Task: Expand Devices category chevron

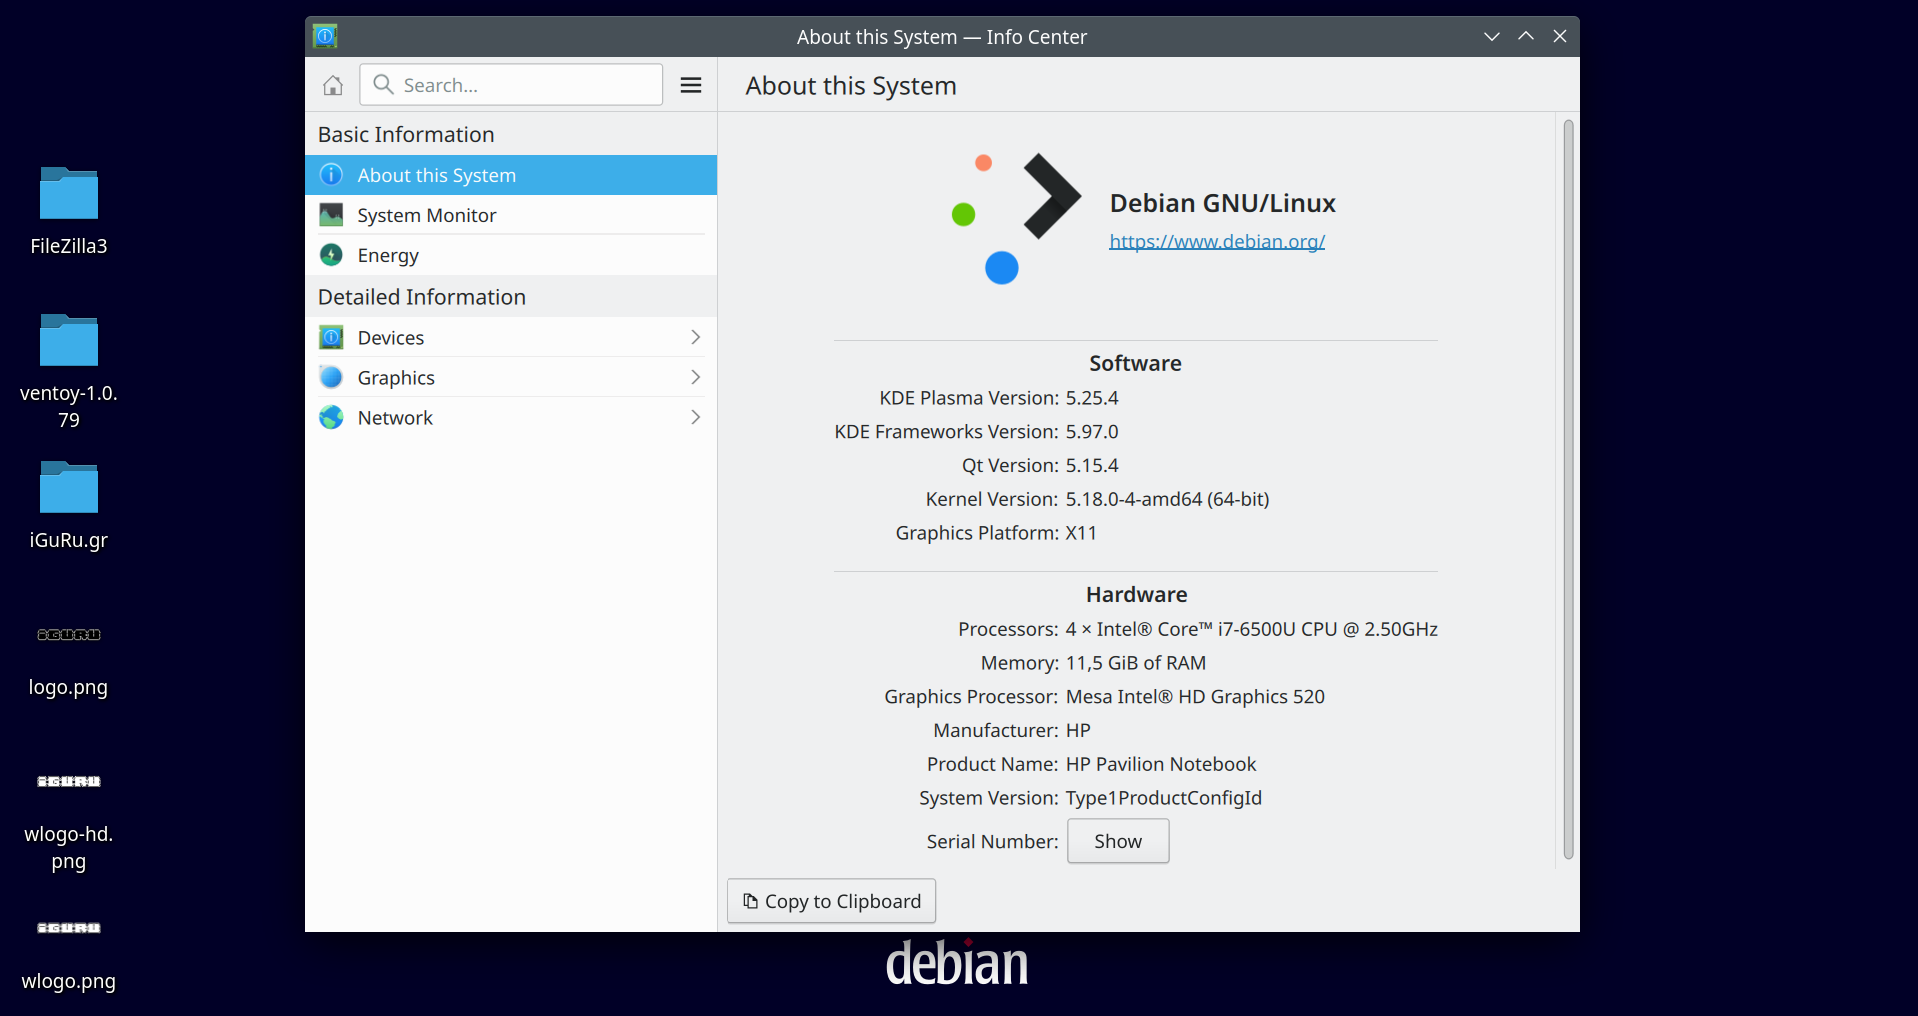Action: (x=696, y=337)
